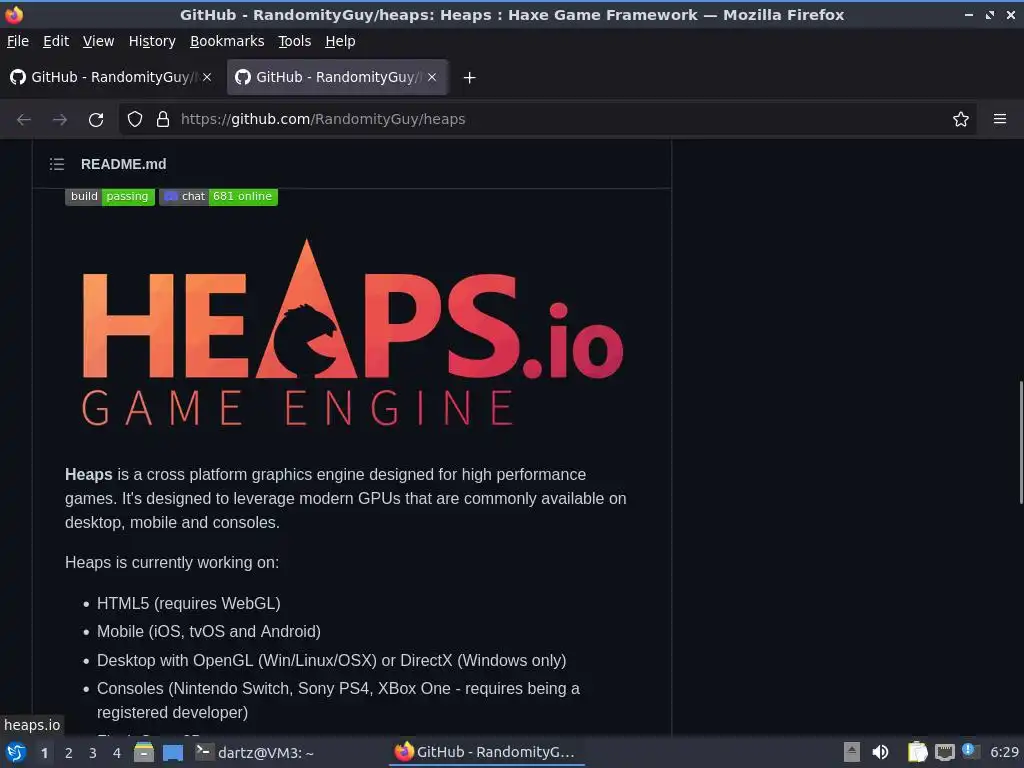Click the removable media eject tray icon
This screenshot has height=768, width=1024.
851,752
